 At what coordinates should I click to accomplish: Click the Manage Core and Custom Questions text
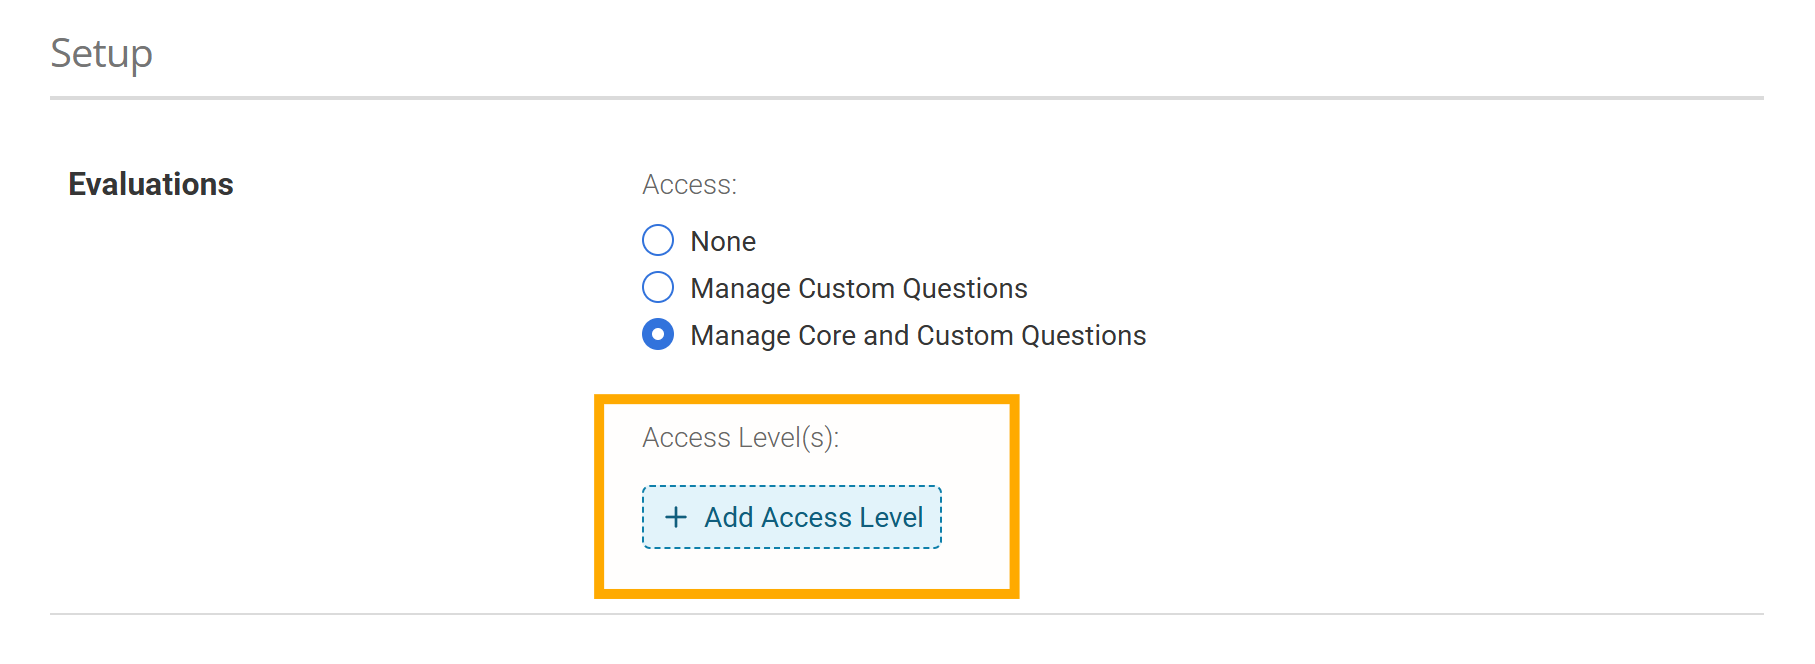917,335
